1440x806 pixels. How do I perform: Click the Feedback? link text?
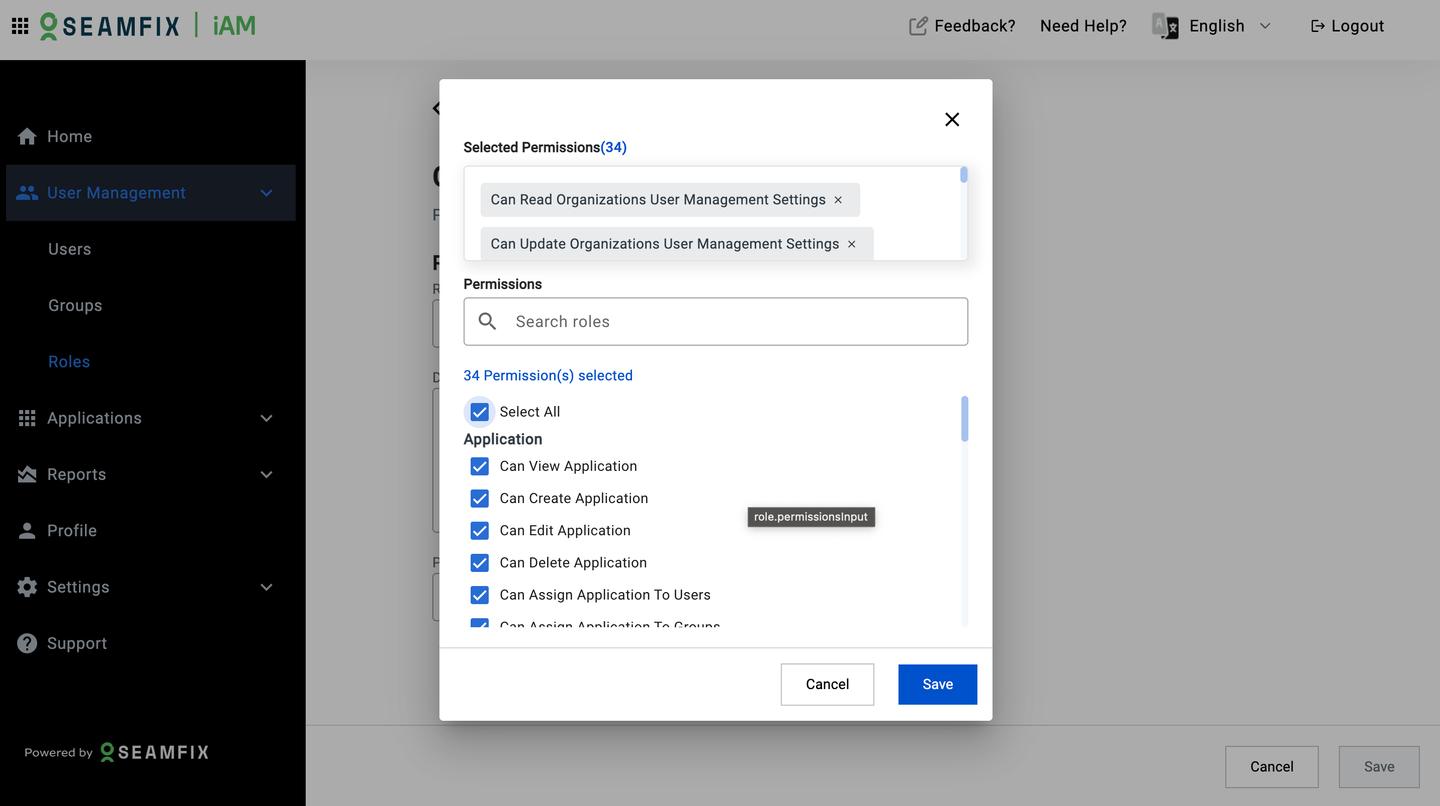pos(975,26)
